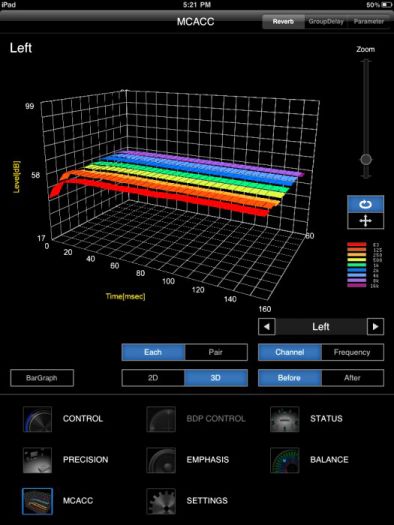Tap the BALANCE menu label

pos(329,460)
